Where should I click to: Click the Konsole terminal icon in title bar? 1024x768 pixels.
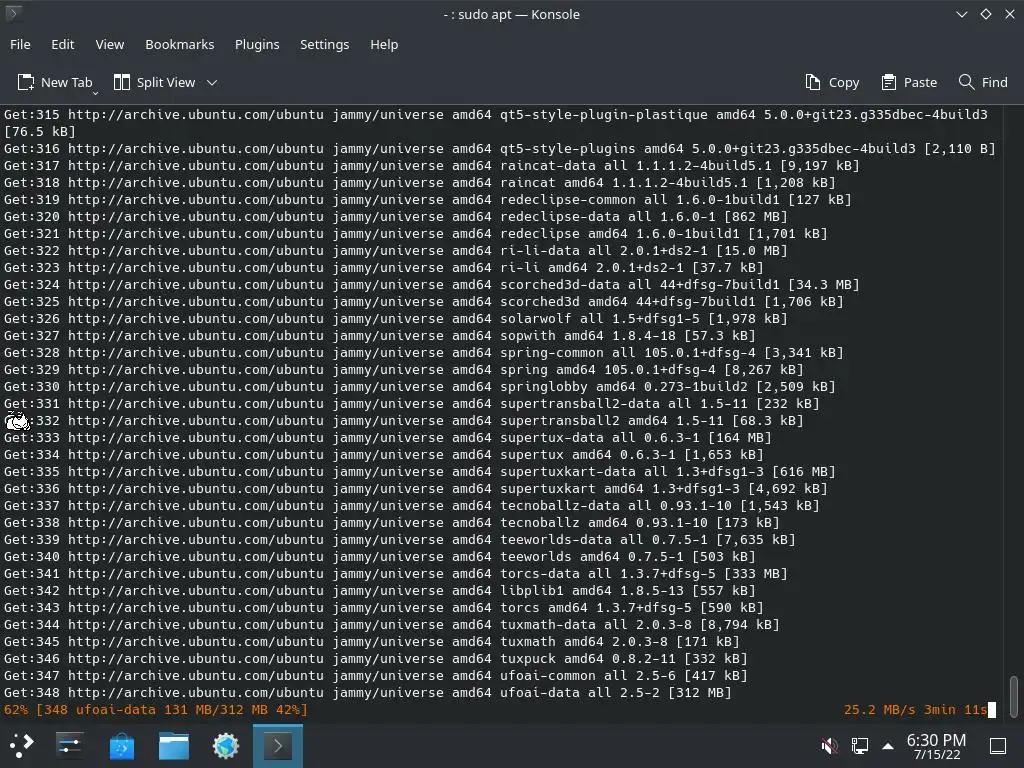[12, 13]
